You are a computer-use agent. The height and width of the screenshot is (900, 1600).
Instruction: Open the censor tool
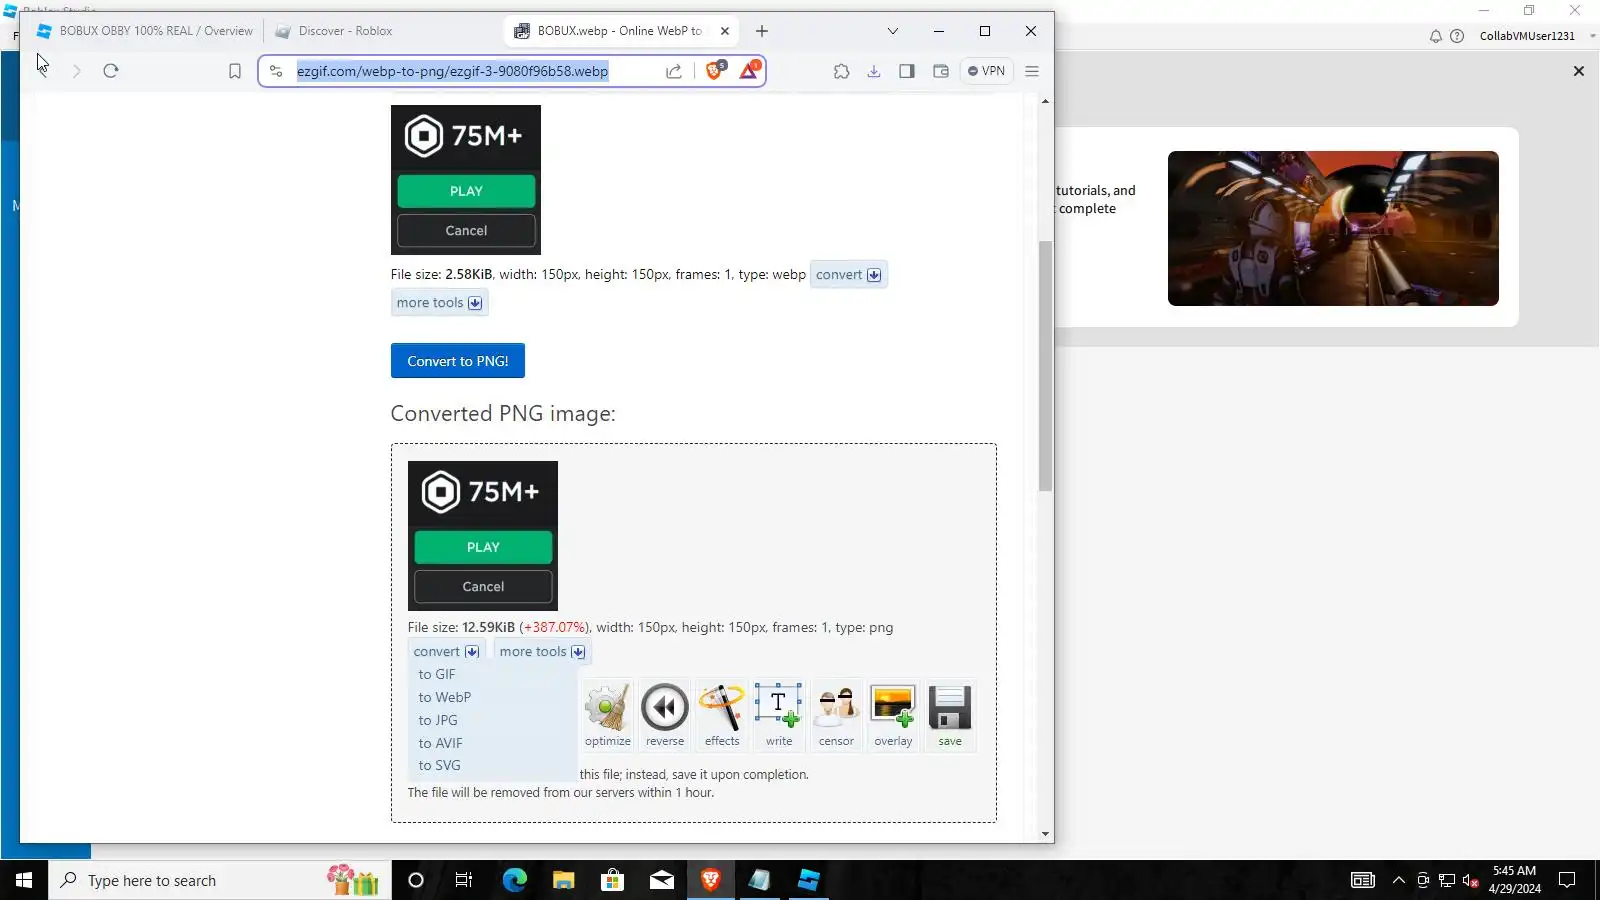click(836, 715)
